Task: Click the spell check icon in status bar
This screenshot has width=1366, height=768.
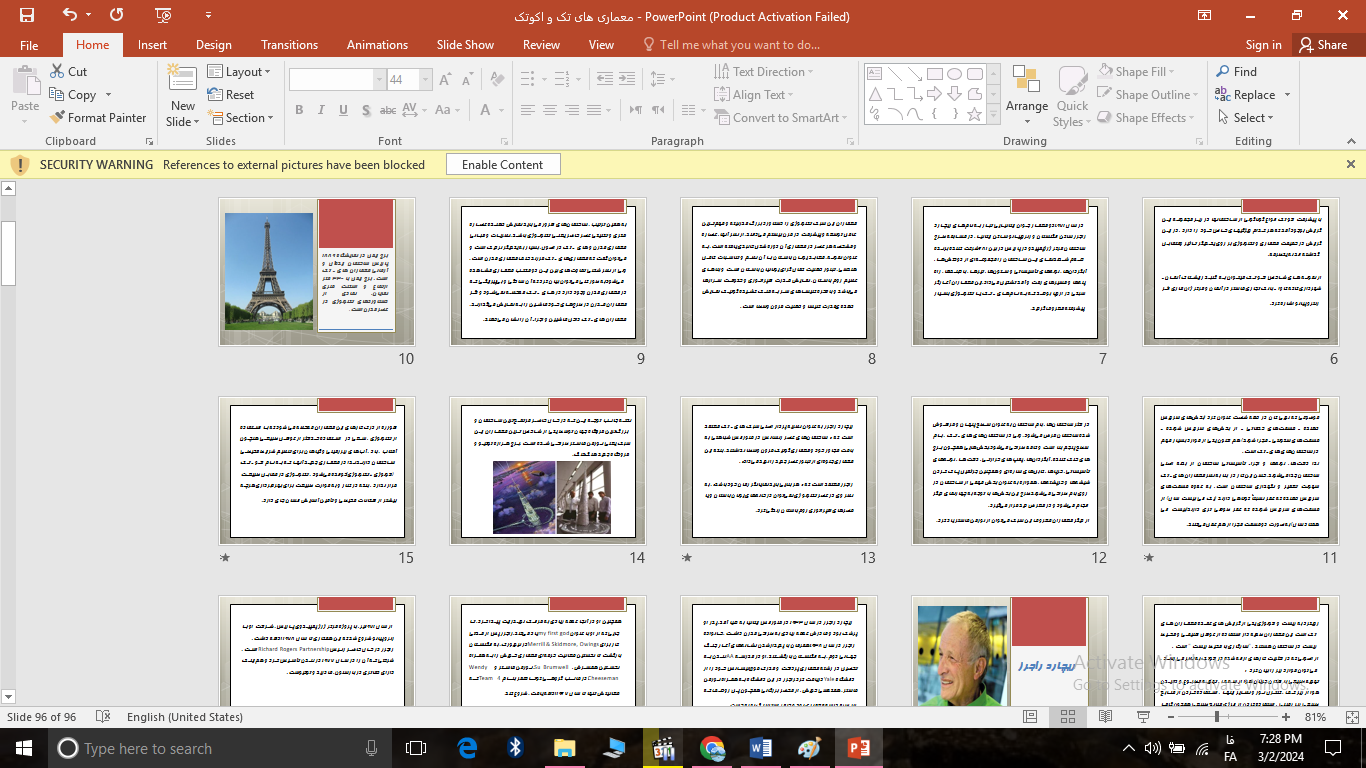Action: tap(103, 717)
